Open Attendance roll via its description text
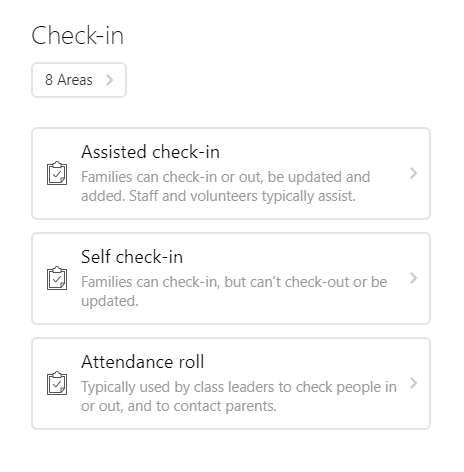The width and height of the screenshot is (464, 472). [239, 397]
